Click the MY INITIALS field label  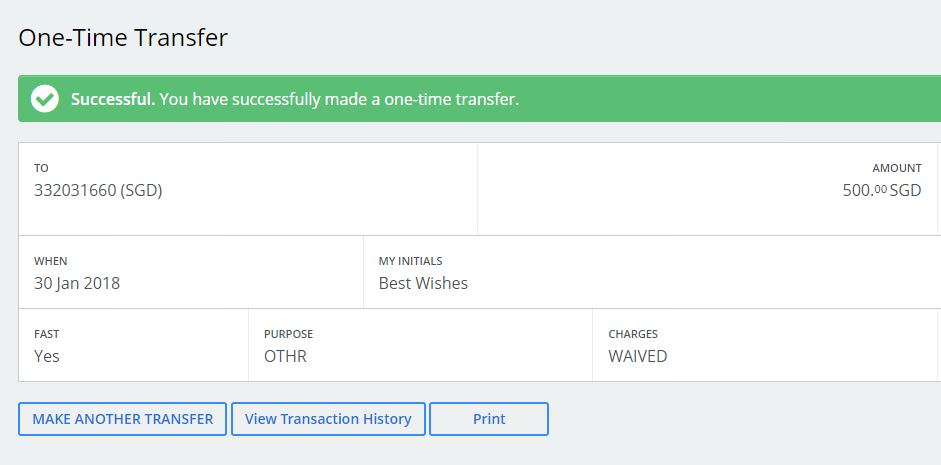410,261
